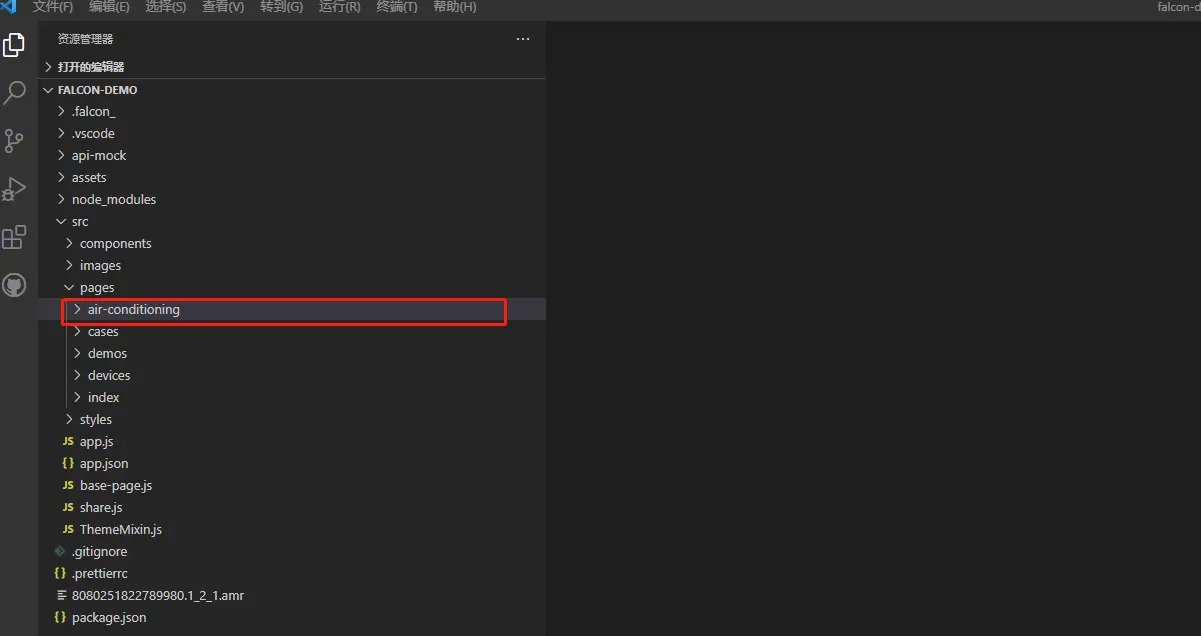Expand the 打开的编辑器 section
Image resolution: width=1201 pixels, height=636 pixels.
[x=292, y=67]
